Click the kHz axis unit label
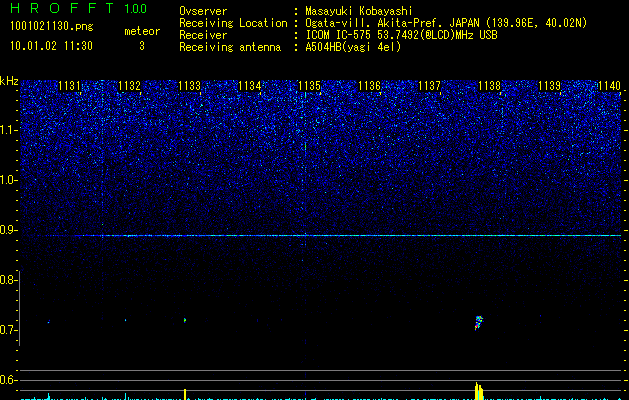629x400 pixels. click(x=9, y=81)
